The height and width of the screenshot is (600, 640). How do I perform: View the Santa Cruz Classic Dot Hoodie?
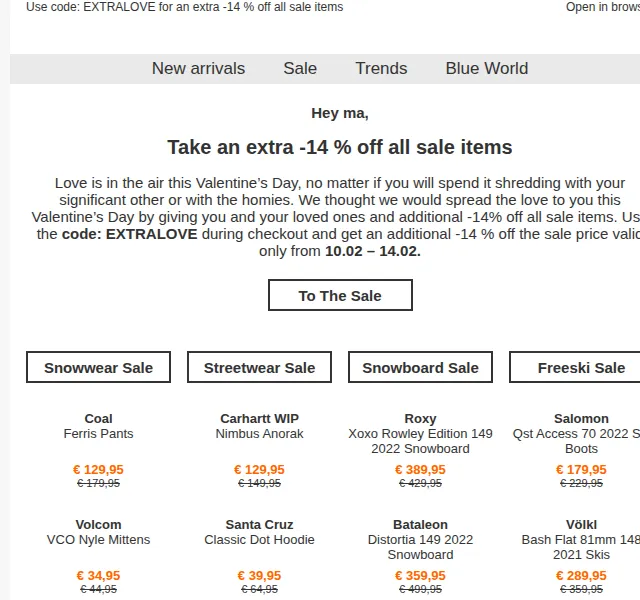(259, 532)
